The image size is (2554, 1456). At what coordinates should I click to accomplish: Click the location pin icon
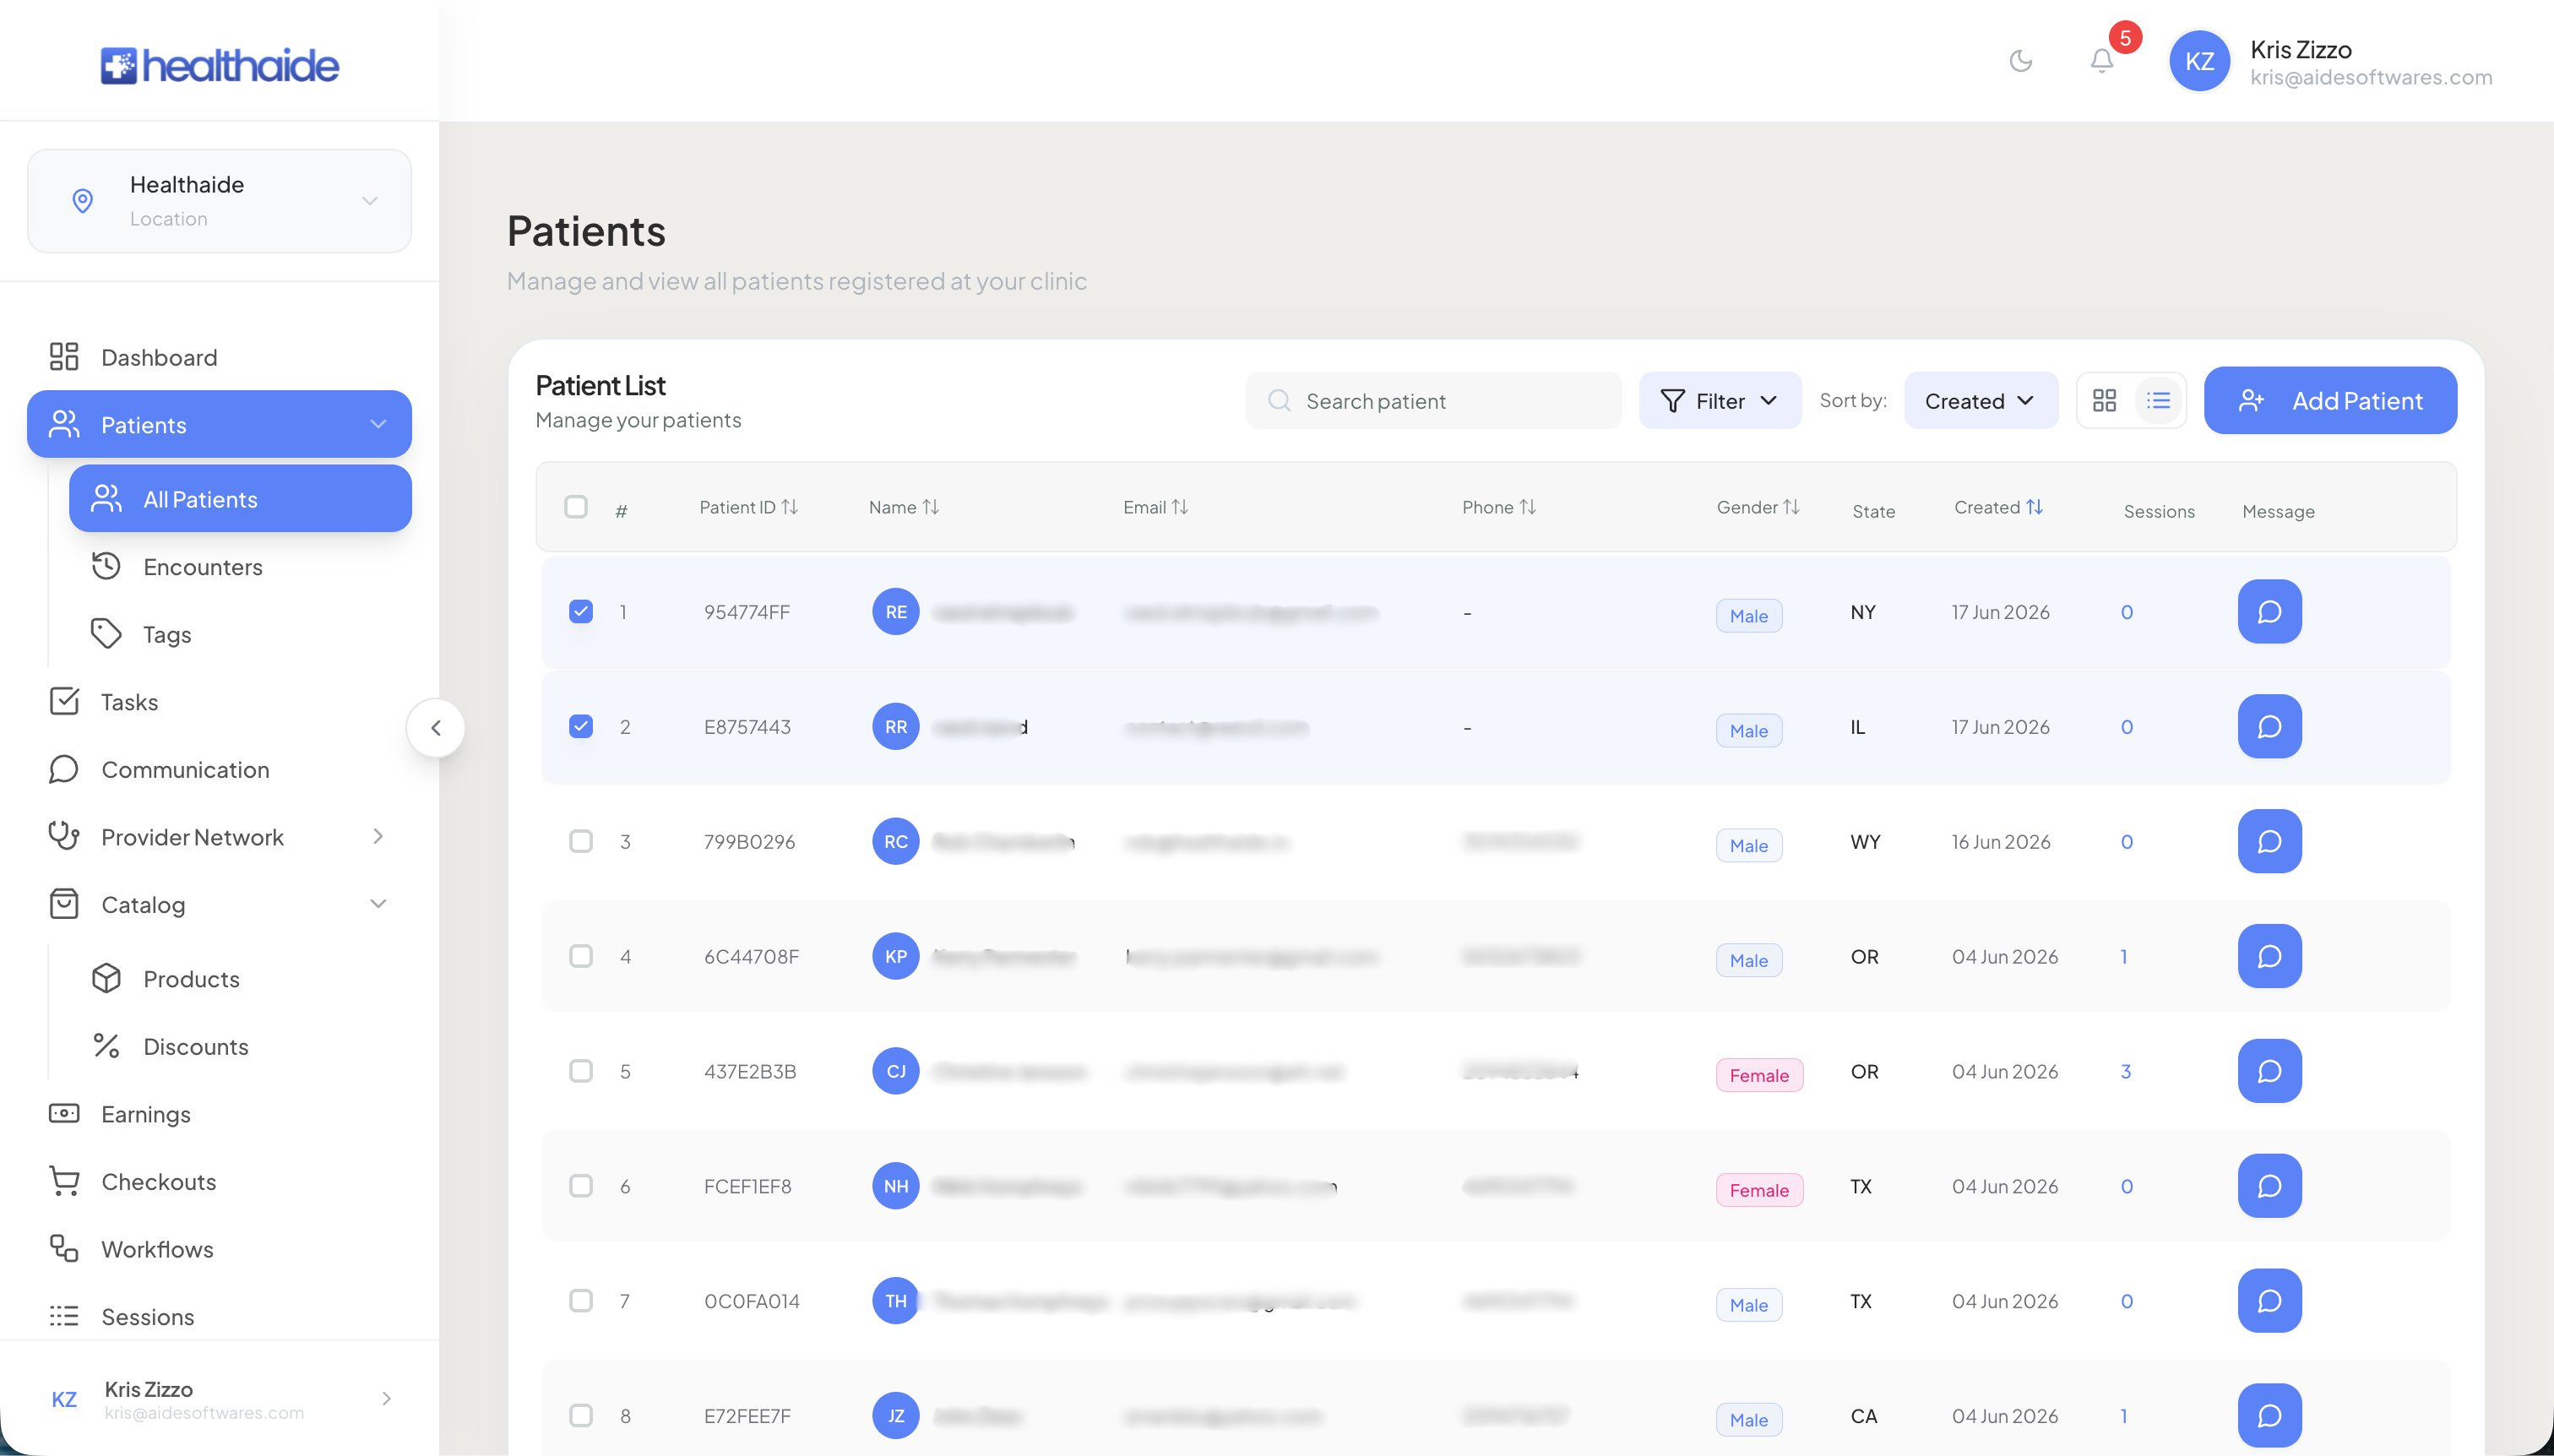(x=83, y=201)
